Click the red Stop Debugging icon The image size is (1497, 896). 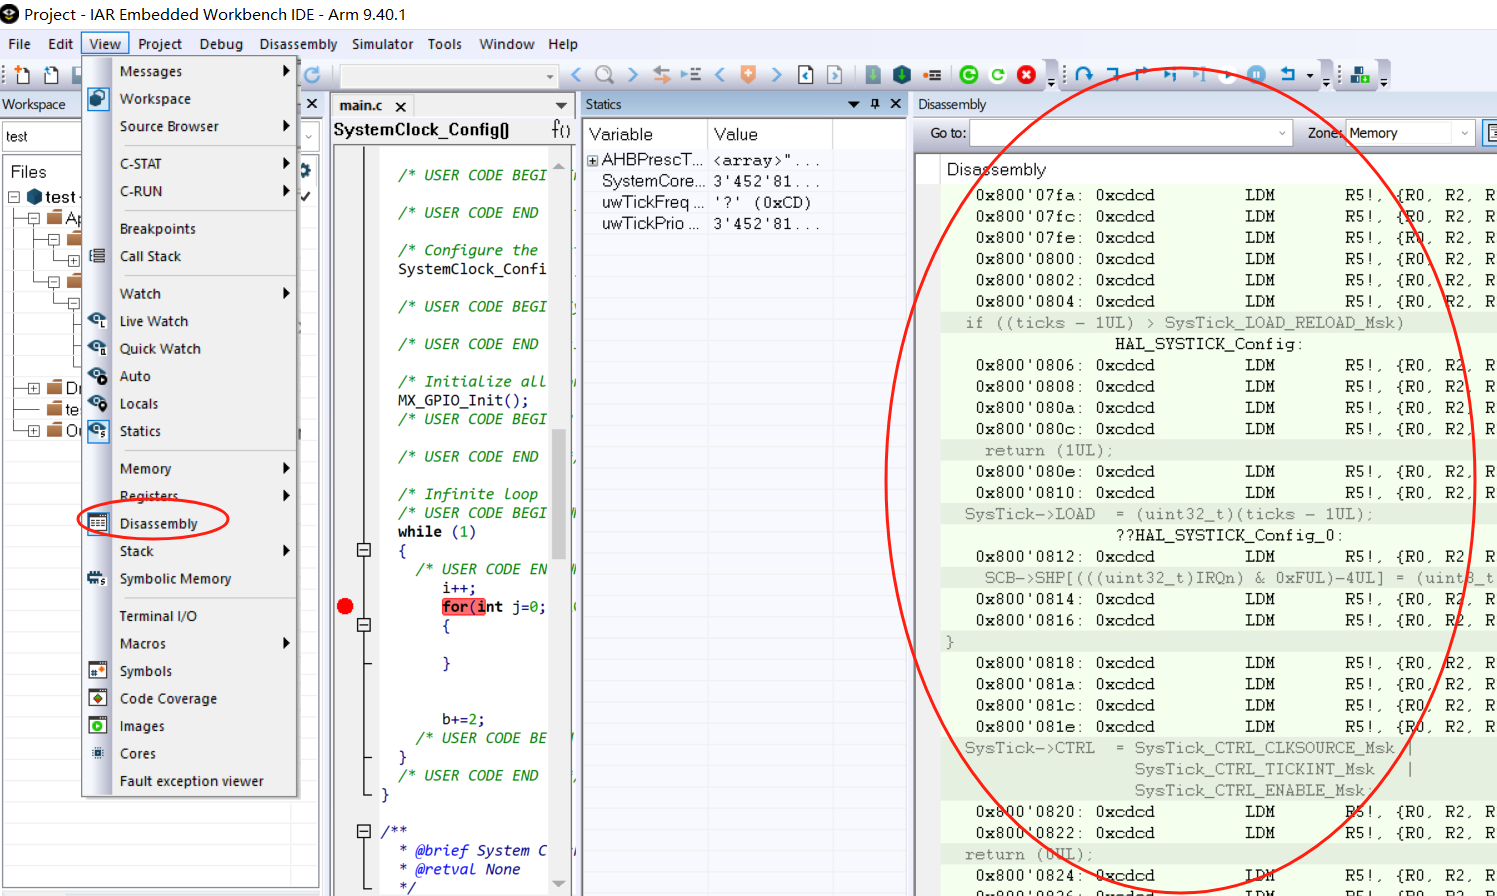click(1026, 74)
